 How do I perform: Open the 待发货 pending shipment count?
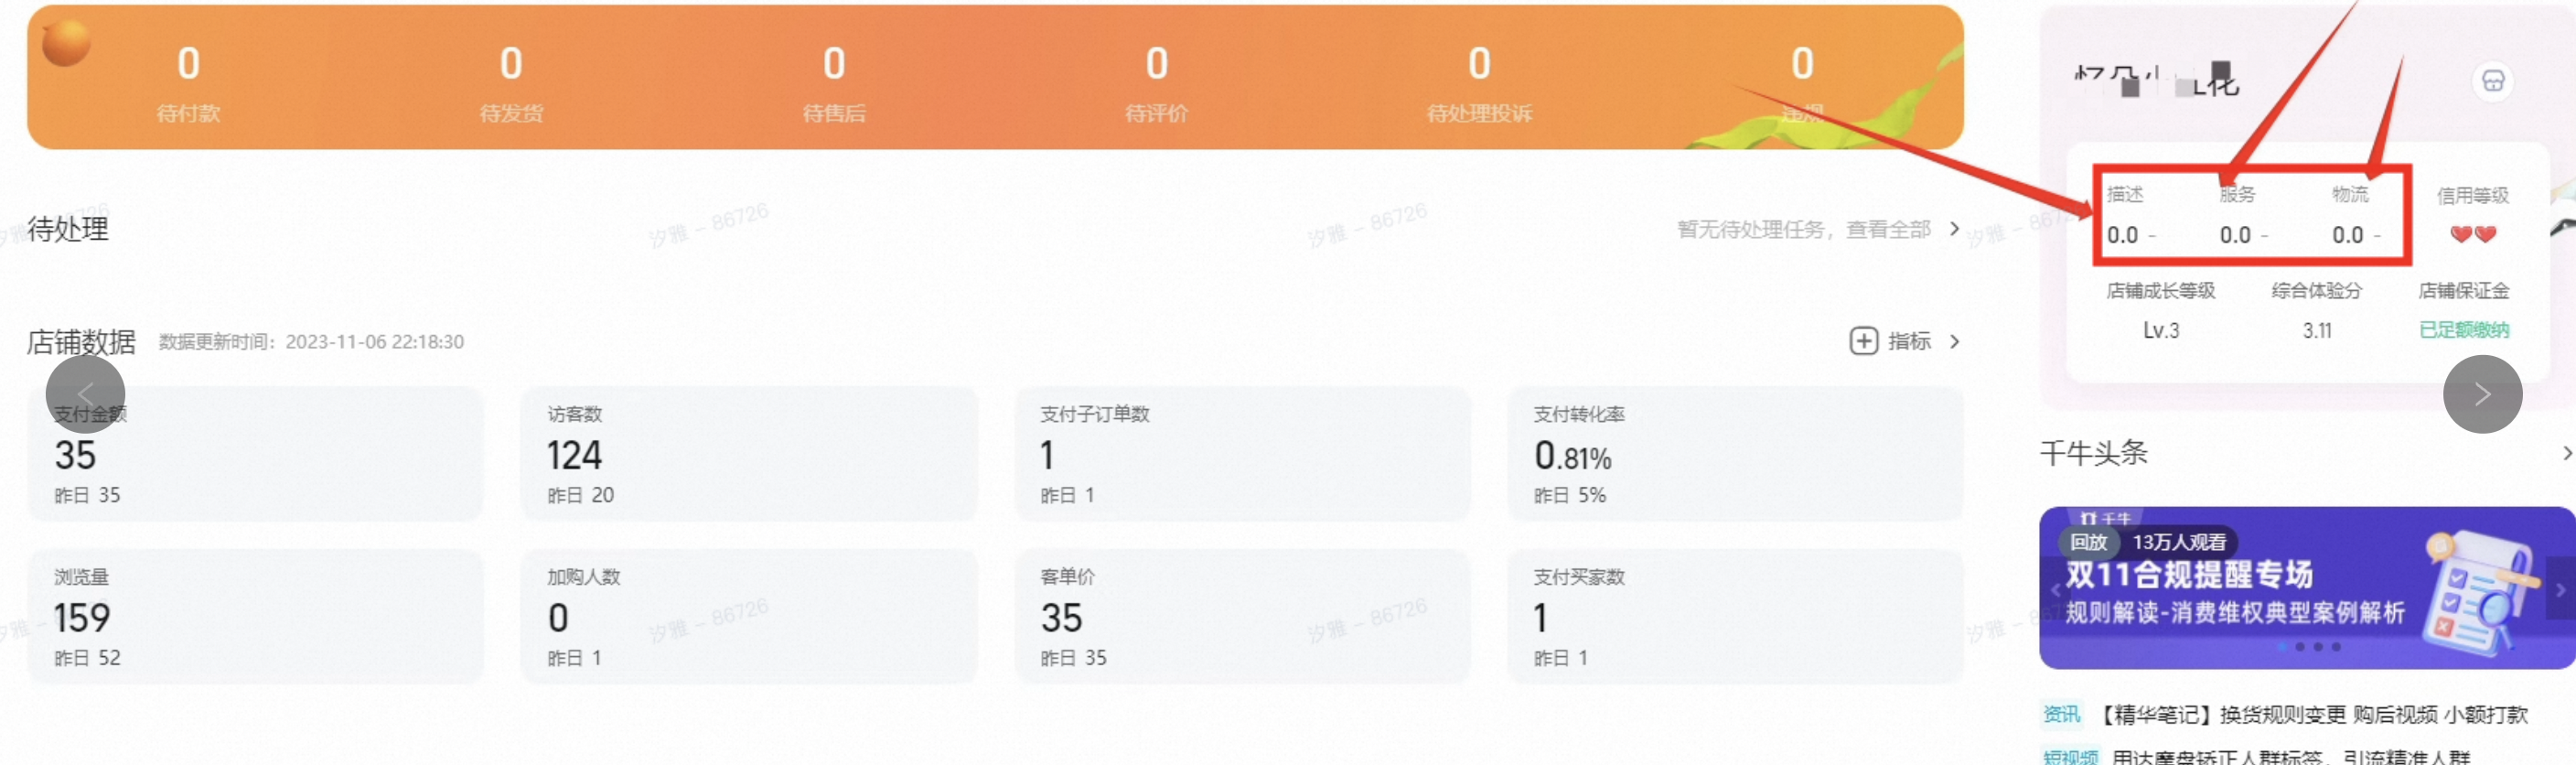coord(511,83)
